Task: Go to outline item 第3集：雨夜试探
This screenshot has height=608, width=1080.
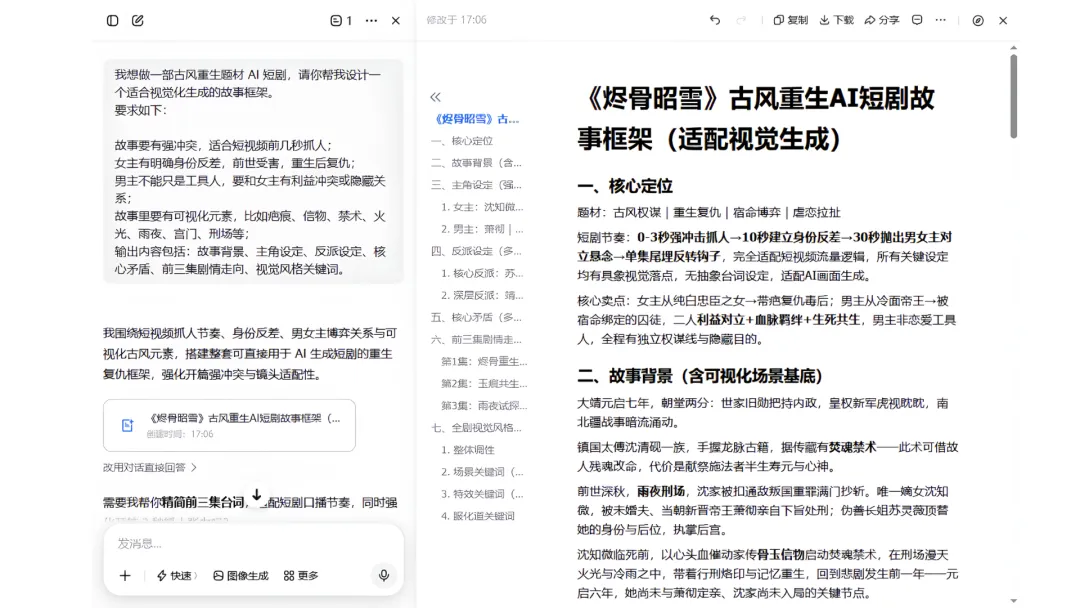Action: pos(484,406)
